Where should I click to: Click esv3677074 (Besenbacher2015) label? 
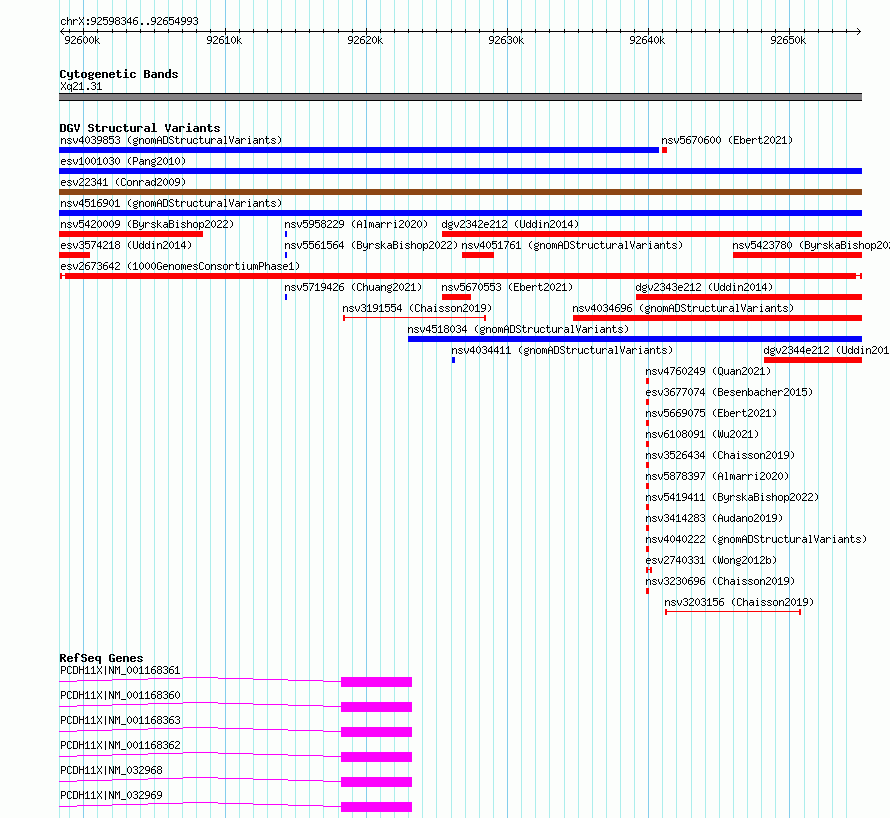click(x=729, y=392)
